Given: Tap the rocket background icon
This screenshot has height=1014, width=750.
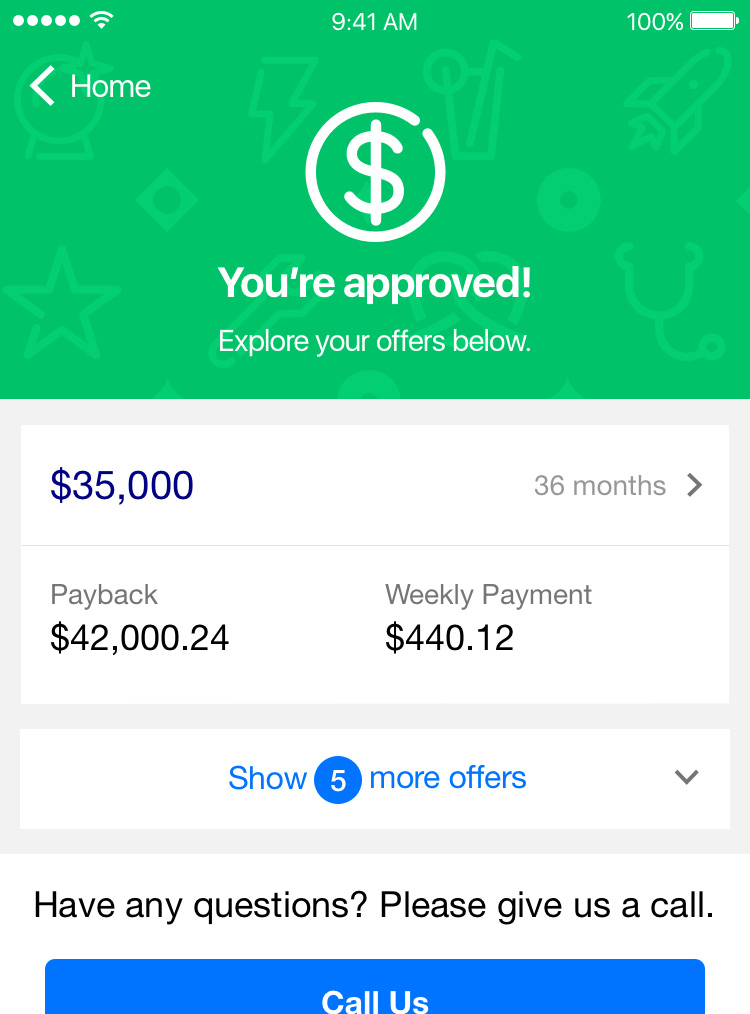Looking at the screenshot, I should coord(676,102).
